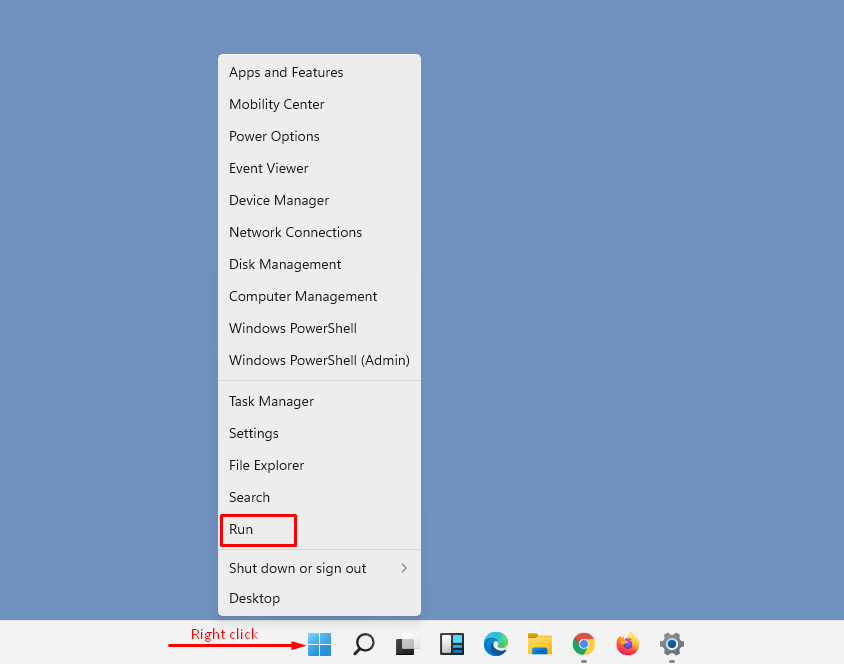Viewport: 844px width, 664px height.
Task: Open the Start menu
Action: pos(319,645)
